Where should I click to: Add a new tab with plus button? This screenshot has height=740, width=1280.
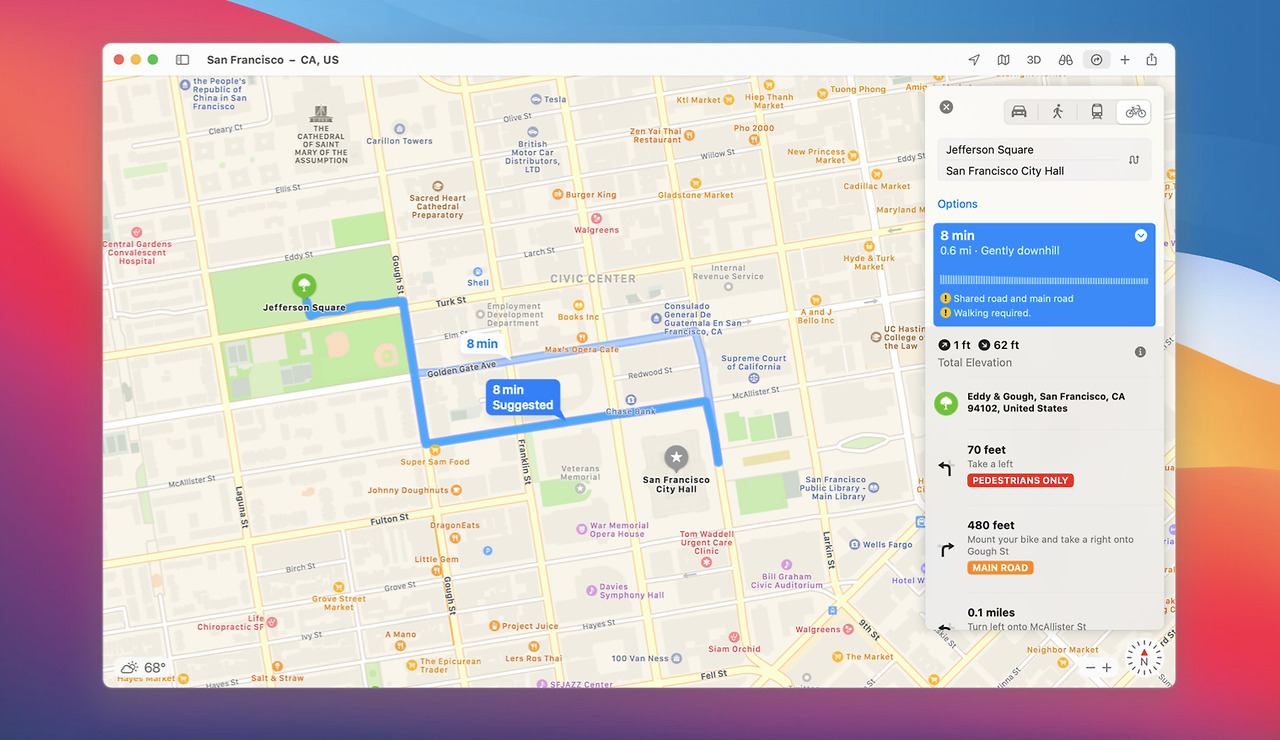(x=1125, y=60)
